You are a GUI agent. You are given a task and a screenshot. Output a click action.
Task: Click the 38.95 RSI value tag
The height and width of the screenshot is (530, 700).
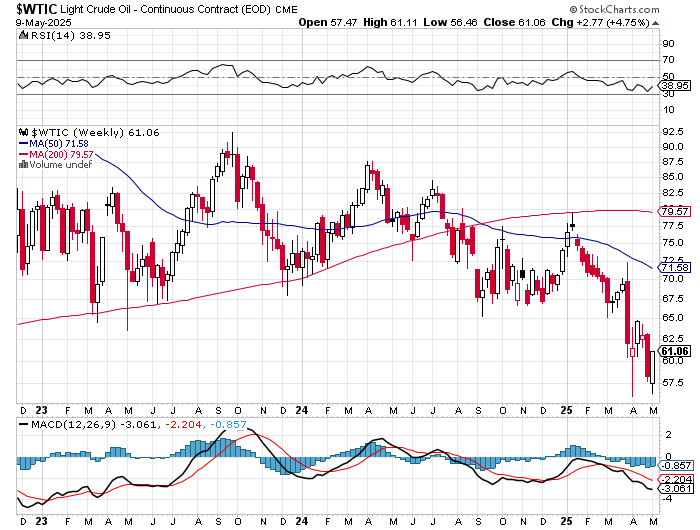(x=677, y=88)
